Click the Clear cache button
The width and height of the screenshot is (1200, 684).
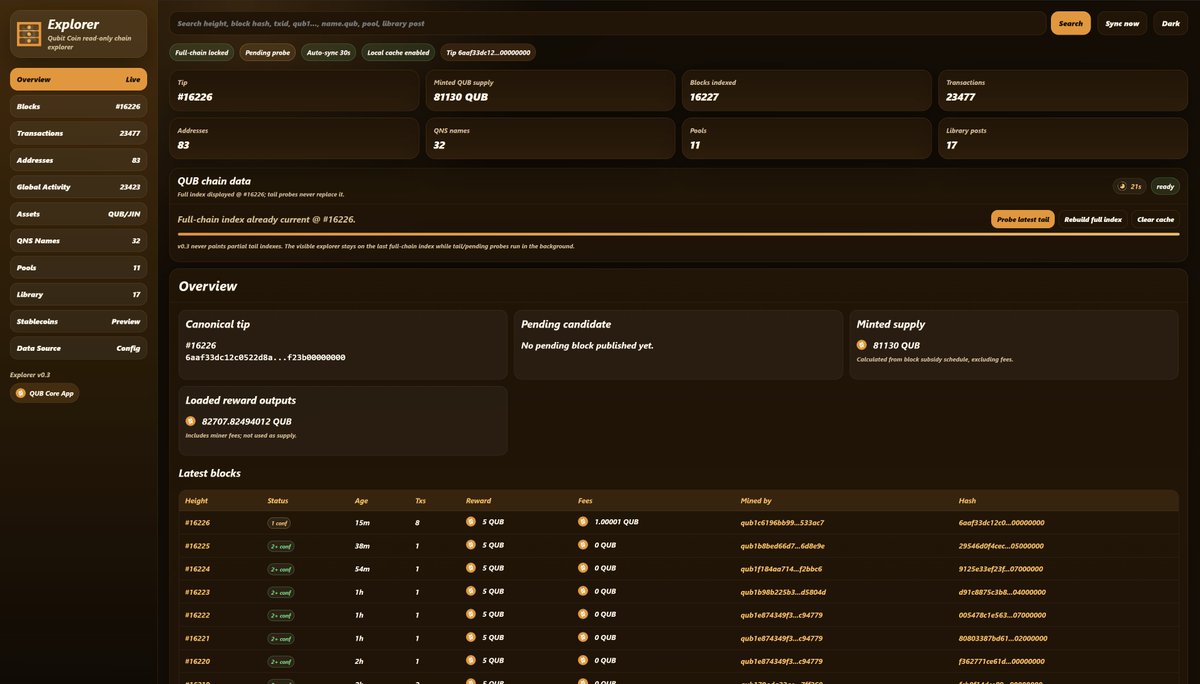(1156, 219)
